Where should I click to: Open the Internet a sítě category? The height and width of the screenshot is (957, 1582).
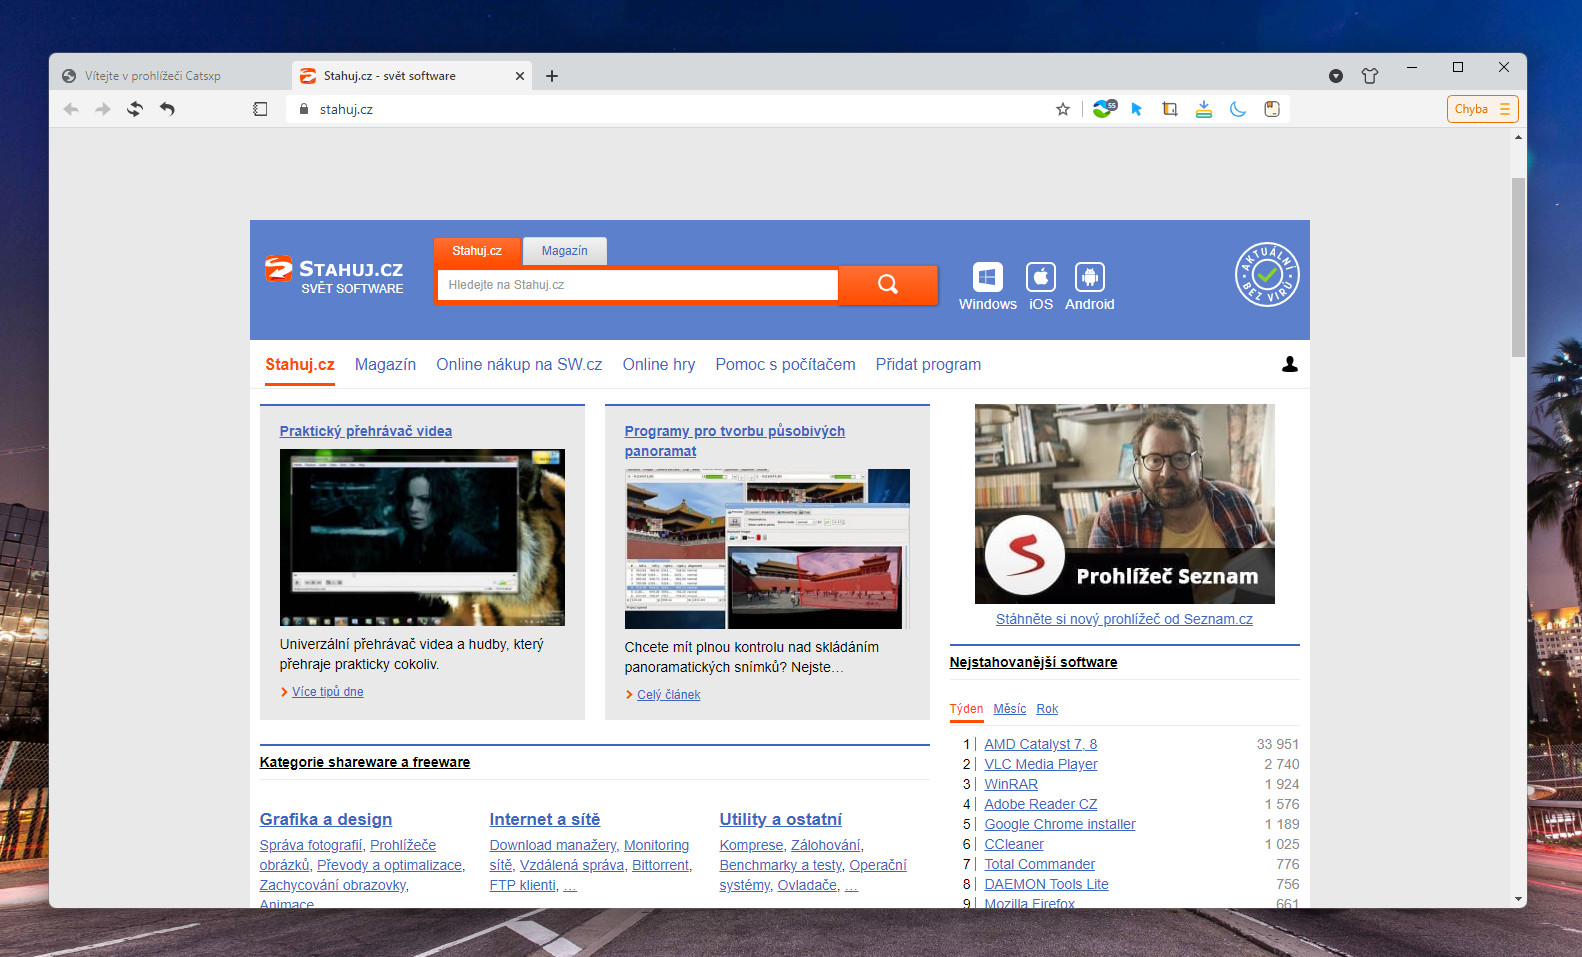coord(545,819)
